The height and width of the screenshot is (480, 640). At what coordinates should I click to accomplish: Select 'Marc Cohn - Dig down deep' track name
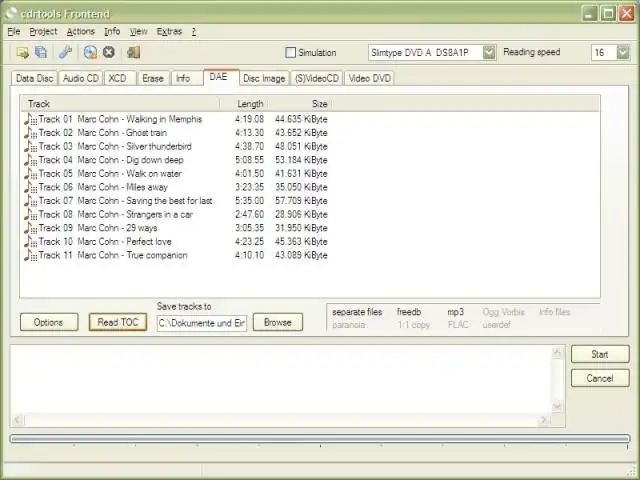pyautogui.click(x=131, y=160)
